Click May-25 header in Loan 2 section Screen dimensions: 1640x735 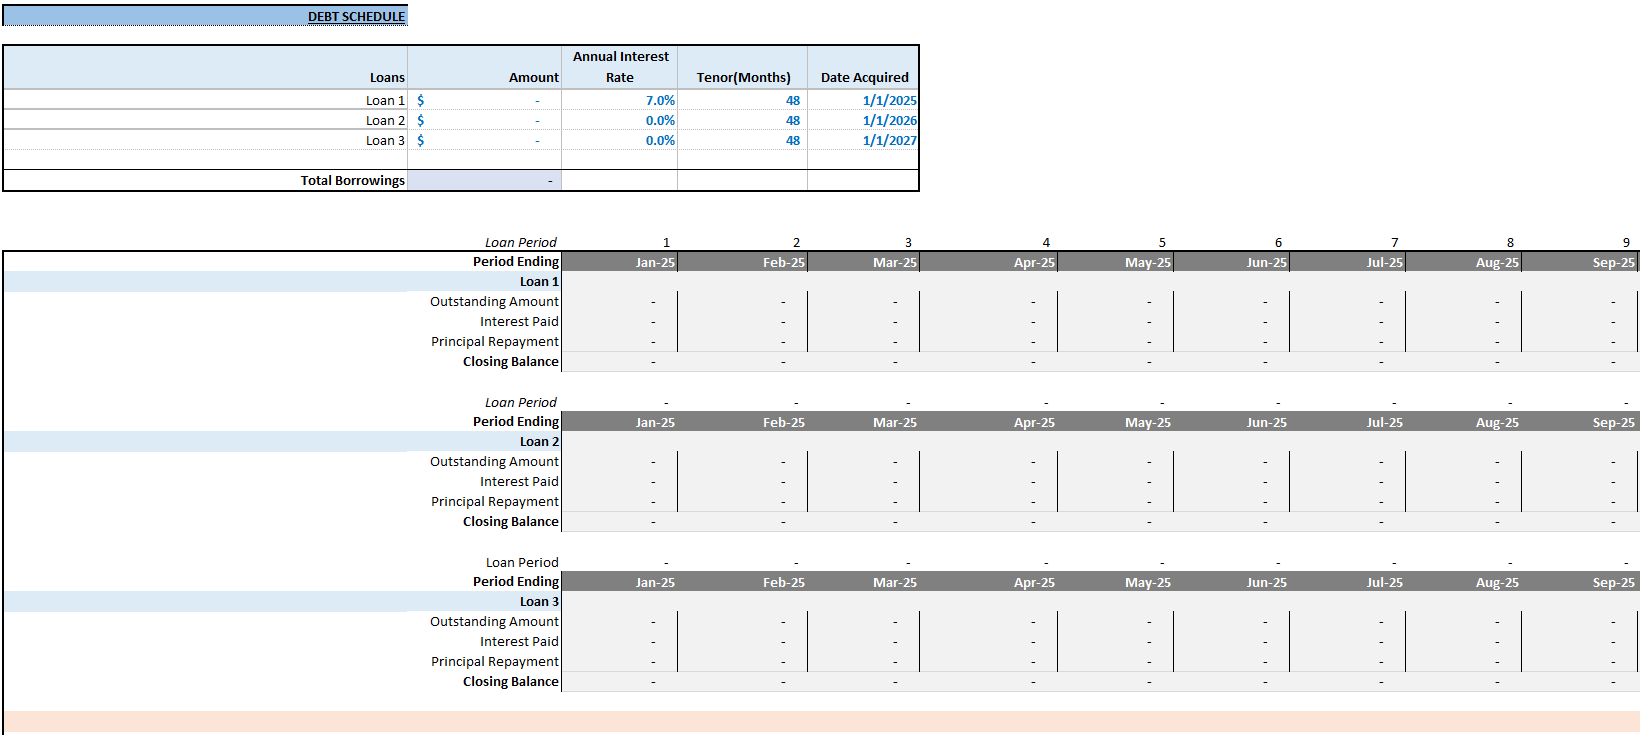pos(1115,422)
